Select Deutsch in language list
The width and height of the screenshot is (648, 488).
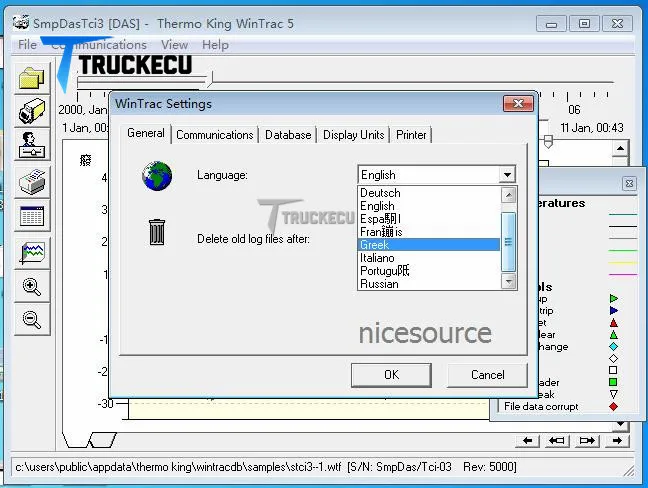(429, 193)
